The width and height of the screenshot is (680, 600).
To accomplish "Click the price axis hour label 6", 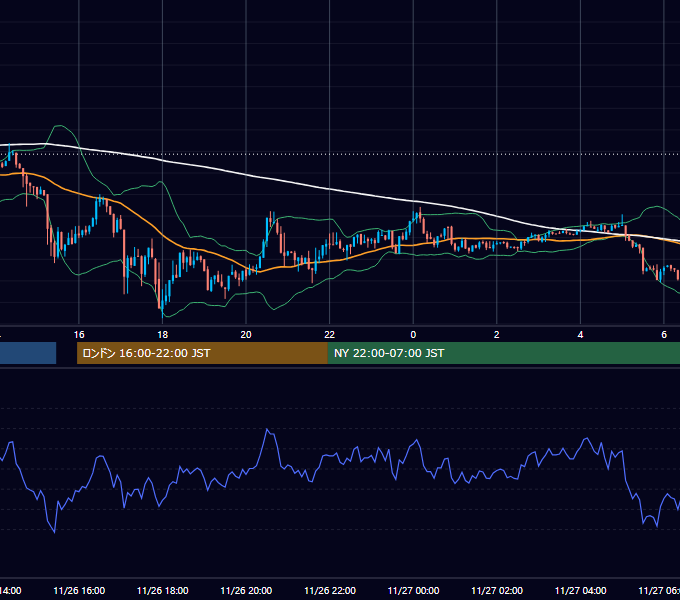I will point(664,335).
